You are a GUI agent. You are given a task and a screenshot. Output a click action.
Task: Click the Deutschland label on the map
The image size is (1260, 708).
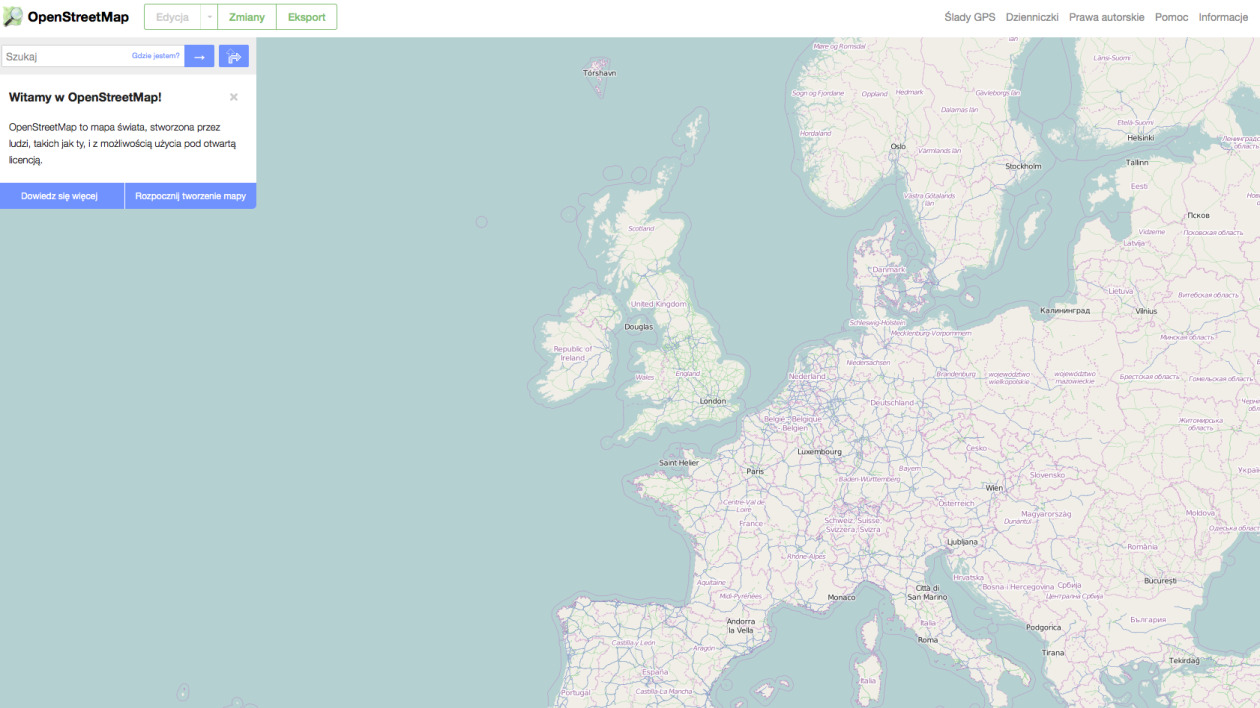[x=892, y=402]
